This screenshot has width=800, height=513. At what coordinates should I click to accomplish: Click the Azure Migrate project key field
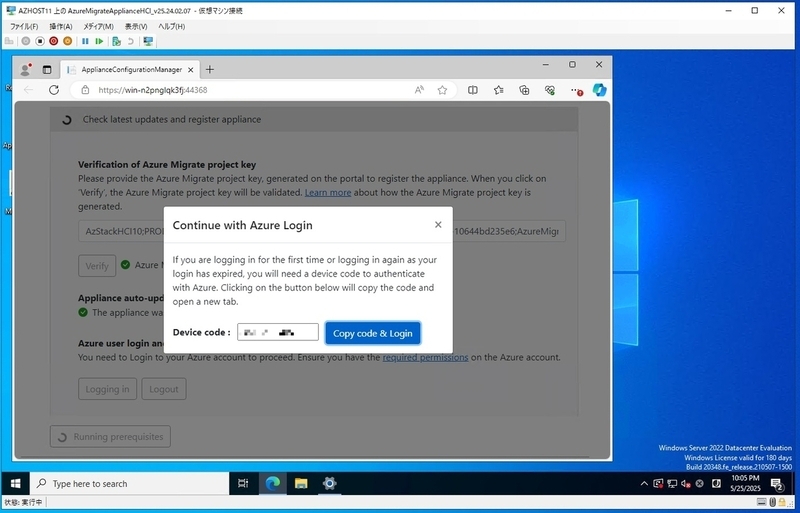321,231
